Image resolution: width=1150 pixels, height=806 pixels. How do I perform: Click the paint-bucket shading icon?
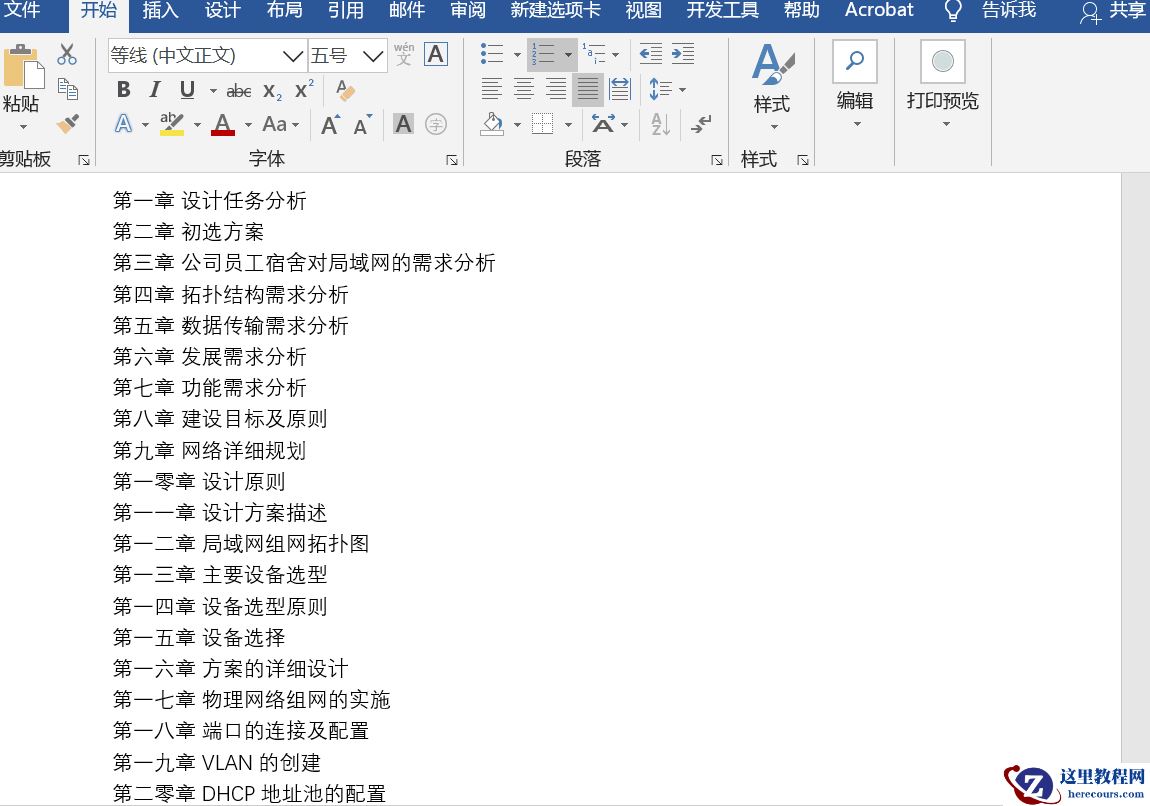coord(492,124)
